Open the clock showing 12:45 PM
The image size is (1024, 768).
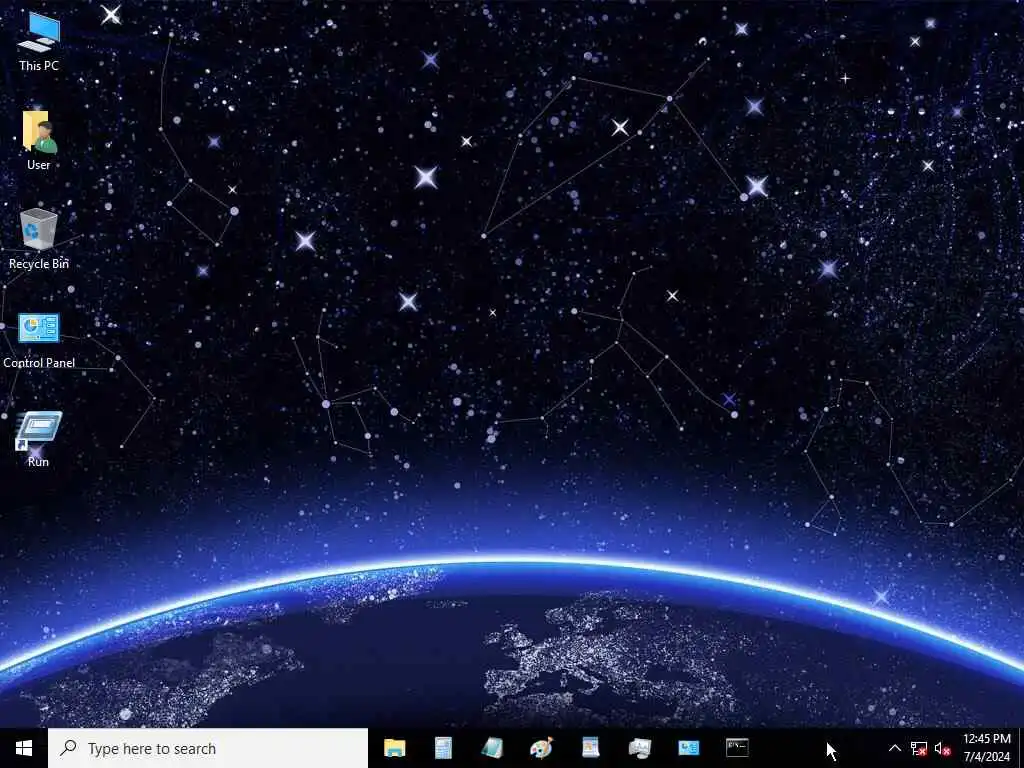pyautogui.click(x=987, y=748)
